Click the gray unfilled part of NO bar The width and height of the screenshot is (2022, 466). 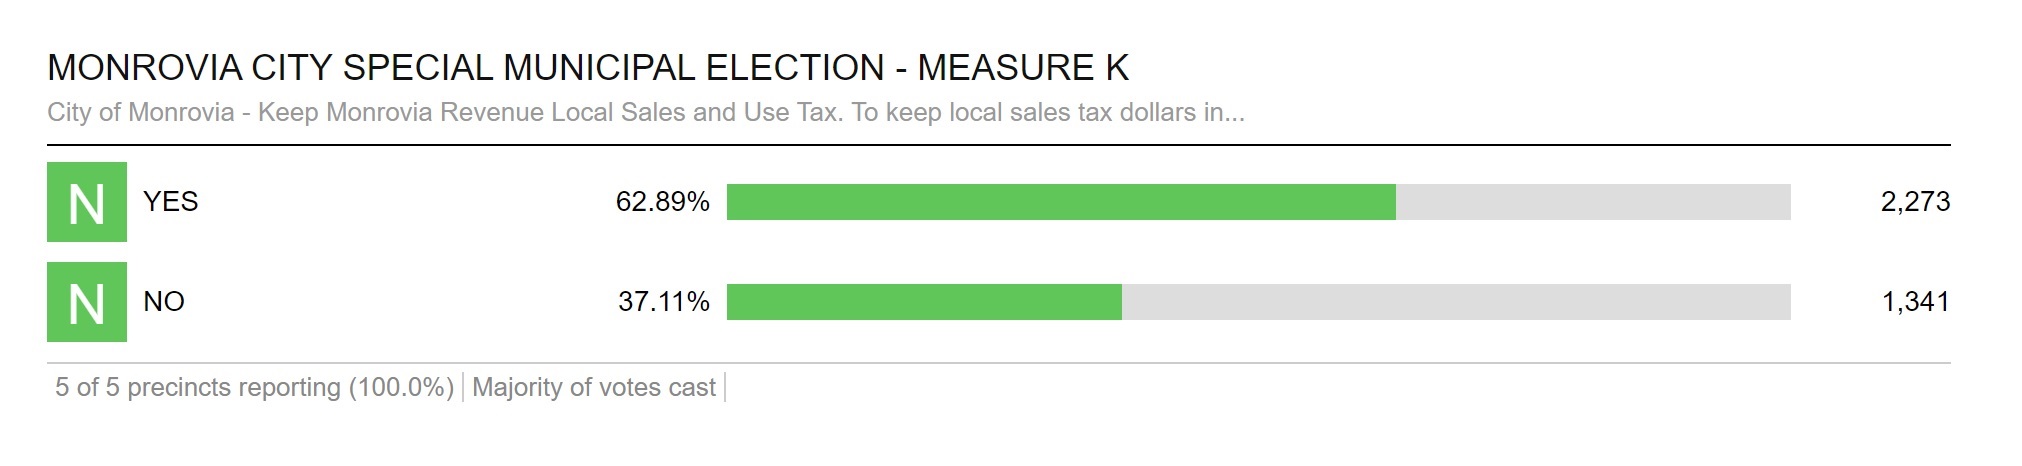click(x=1455, y=302)
